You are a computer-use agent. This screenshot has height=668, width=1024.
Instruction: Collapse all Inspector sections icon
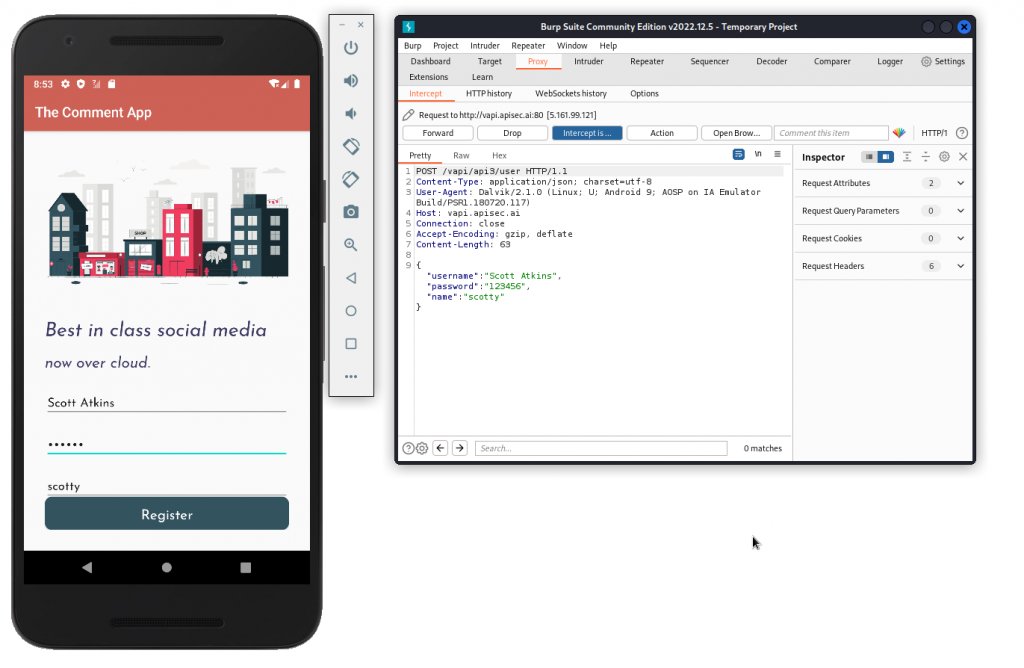925,157
